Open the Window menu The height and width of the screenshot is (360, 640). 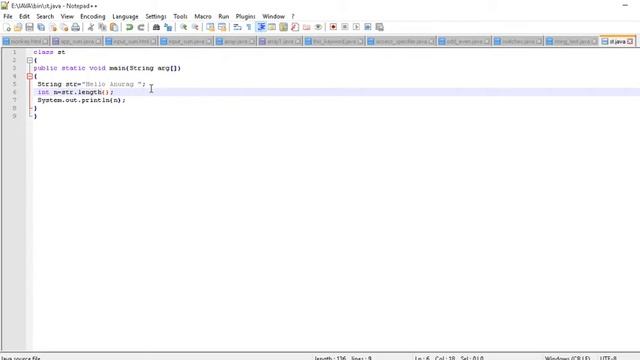tap(273, 16)
